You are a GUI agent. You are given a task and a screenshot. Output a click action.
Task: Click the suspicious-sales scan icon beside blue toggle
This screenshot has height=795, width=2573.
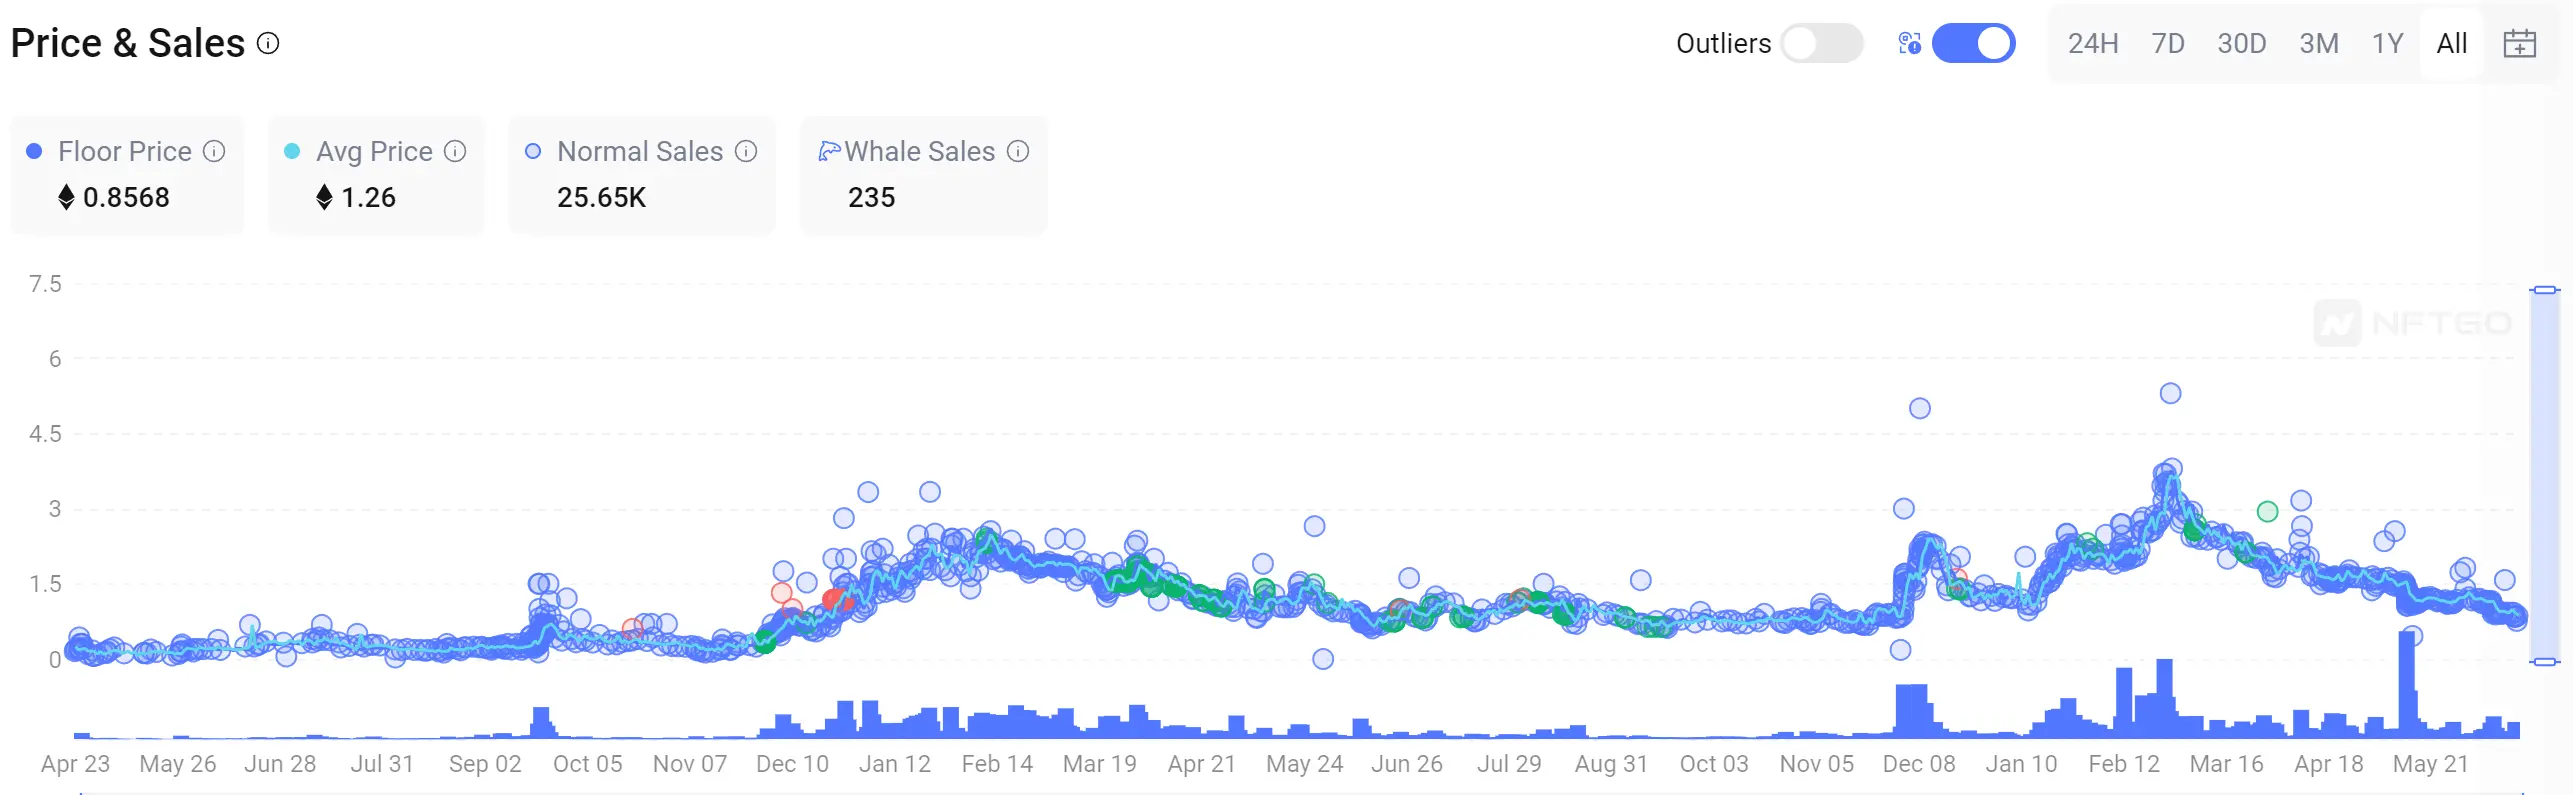coord(1909,43)
